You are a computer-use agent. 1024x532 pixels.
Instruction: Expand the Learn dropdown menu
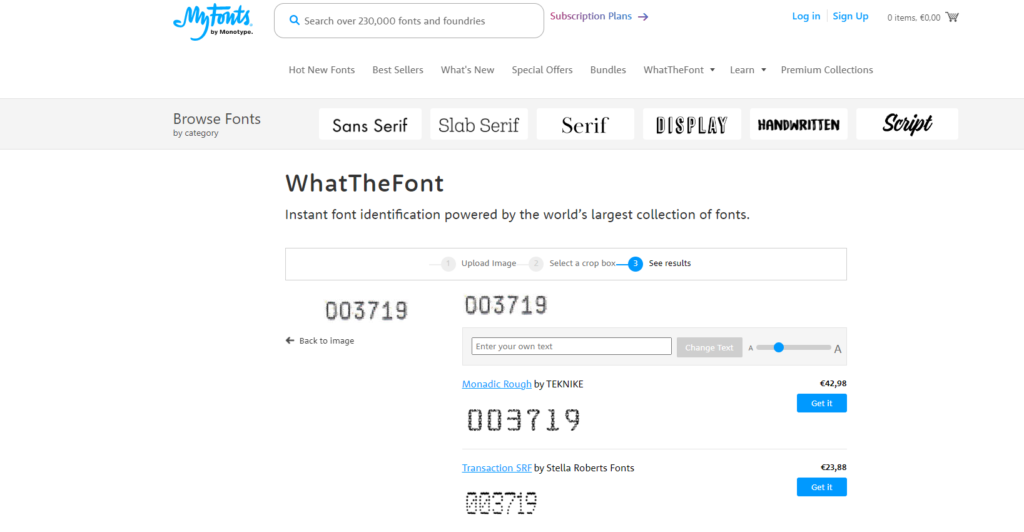763,70
